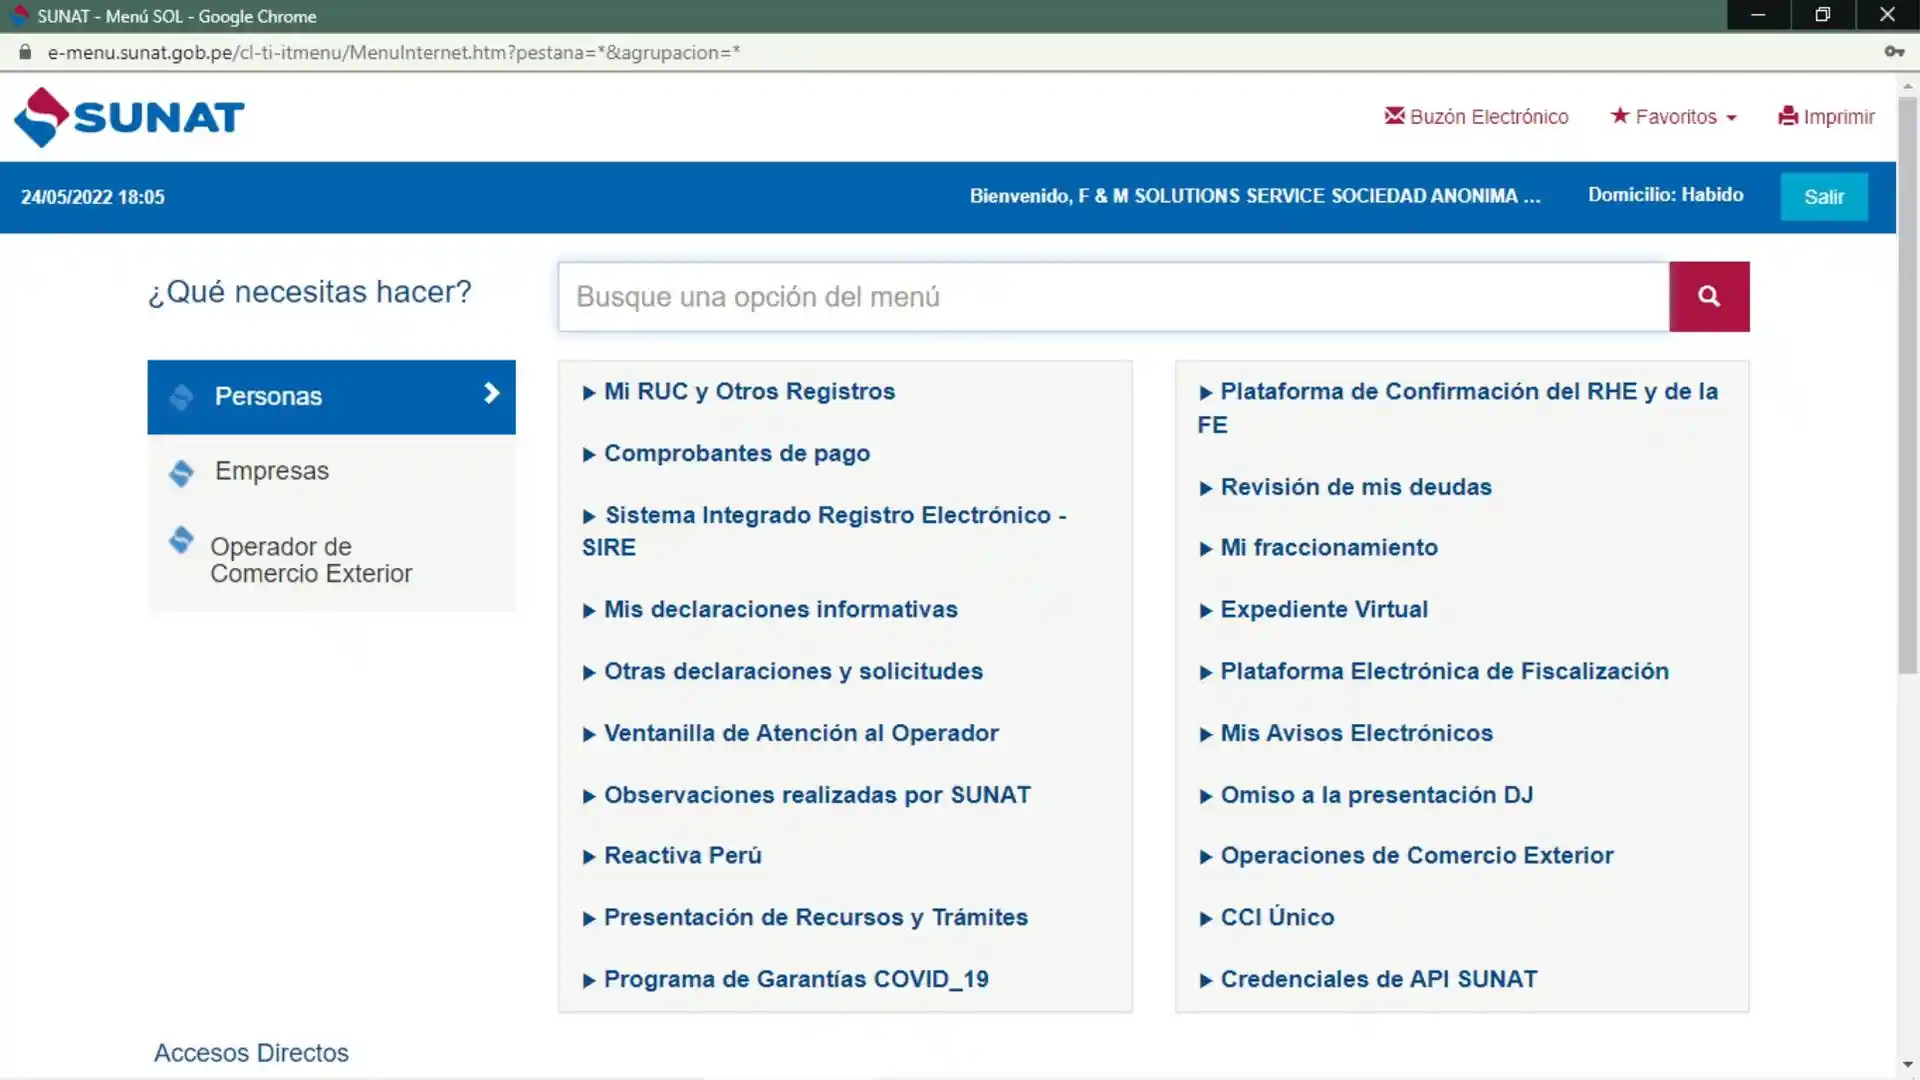
Task: Expand Omiso a la presentación DJ
Action: 1366,795
